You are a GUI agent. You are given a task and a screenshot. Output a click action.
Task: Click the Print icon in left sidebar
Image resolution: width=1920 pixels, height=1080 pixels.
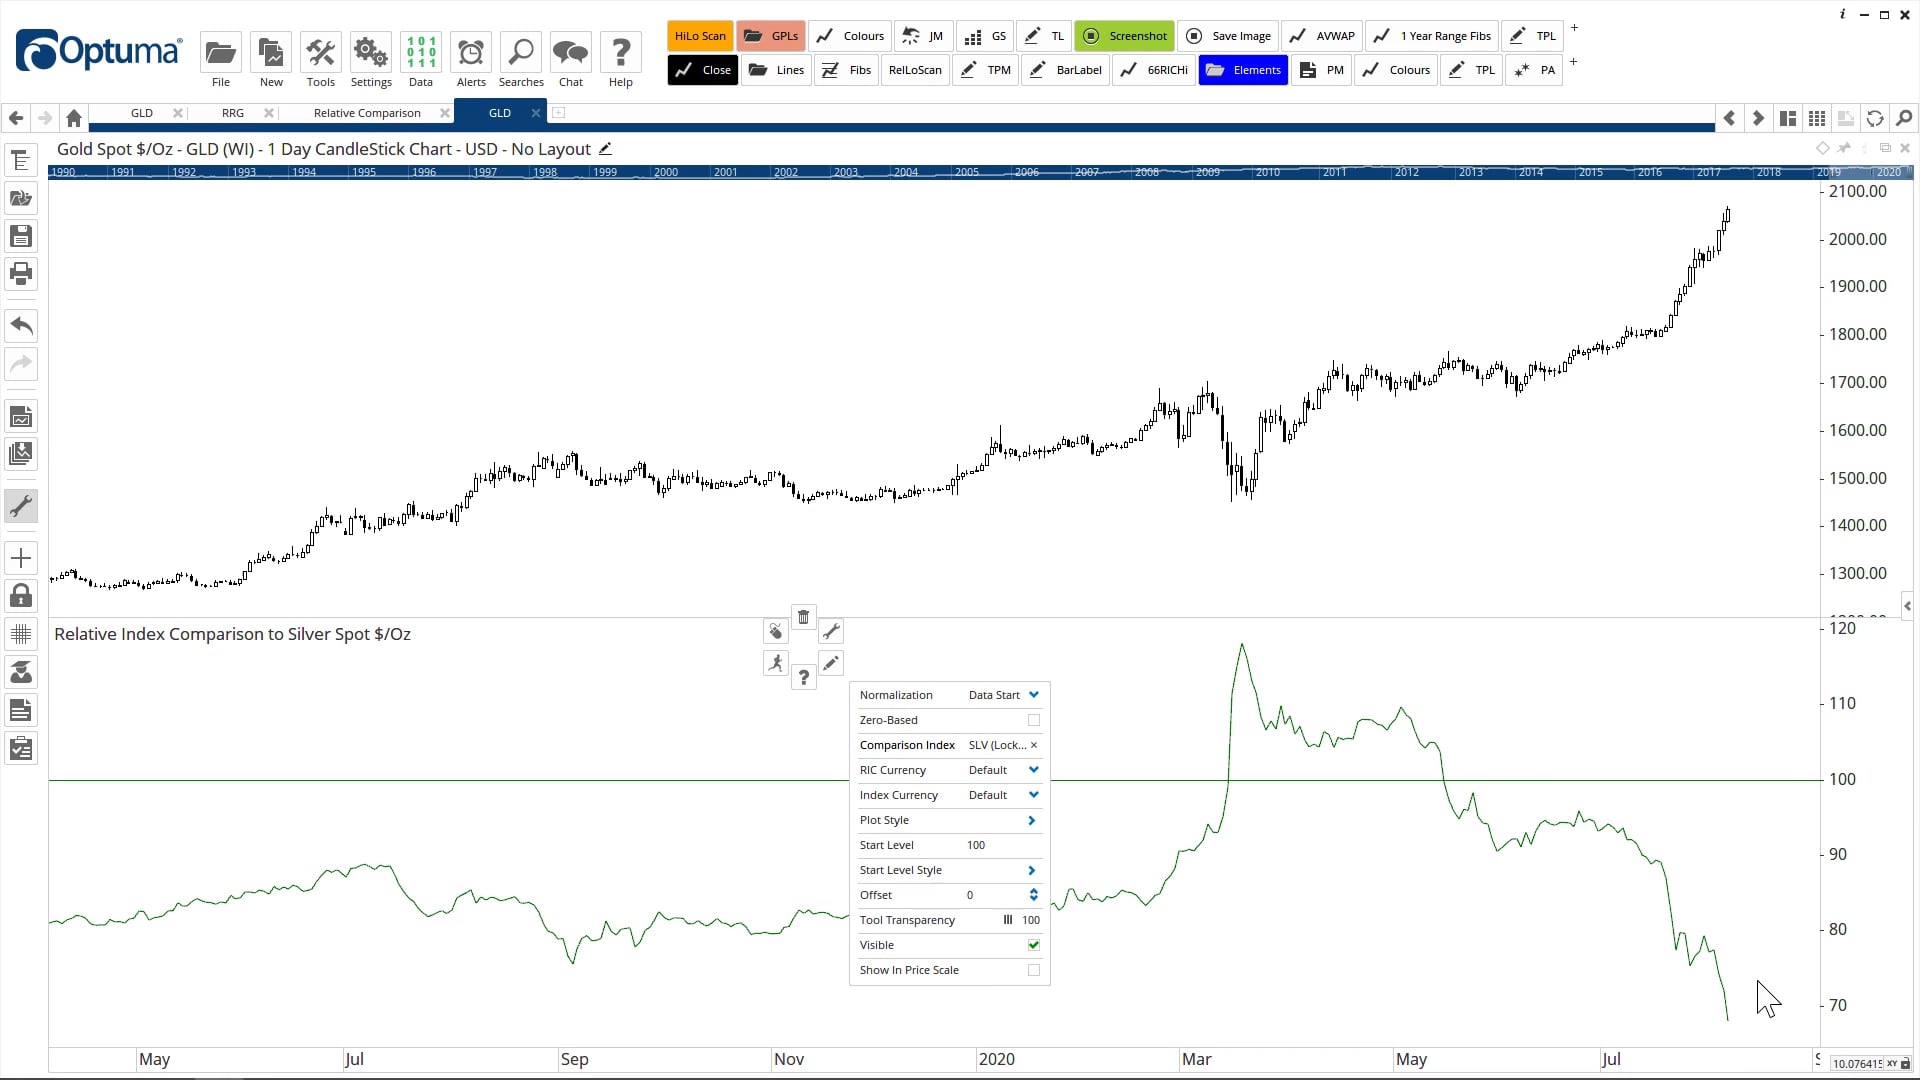(21, 273)
